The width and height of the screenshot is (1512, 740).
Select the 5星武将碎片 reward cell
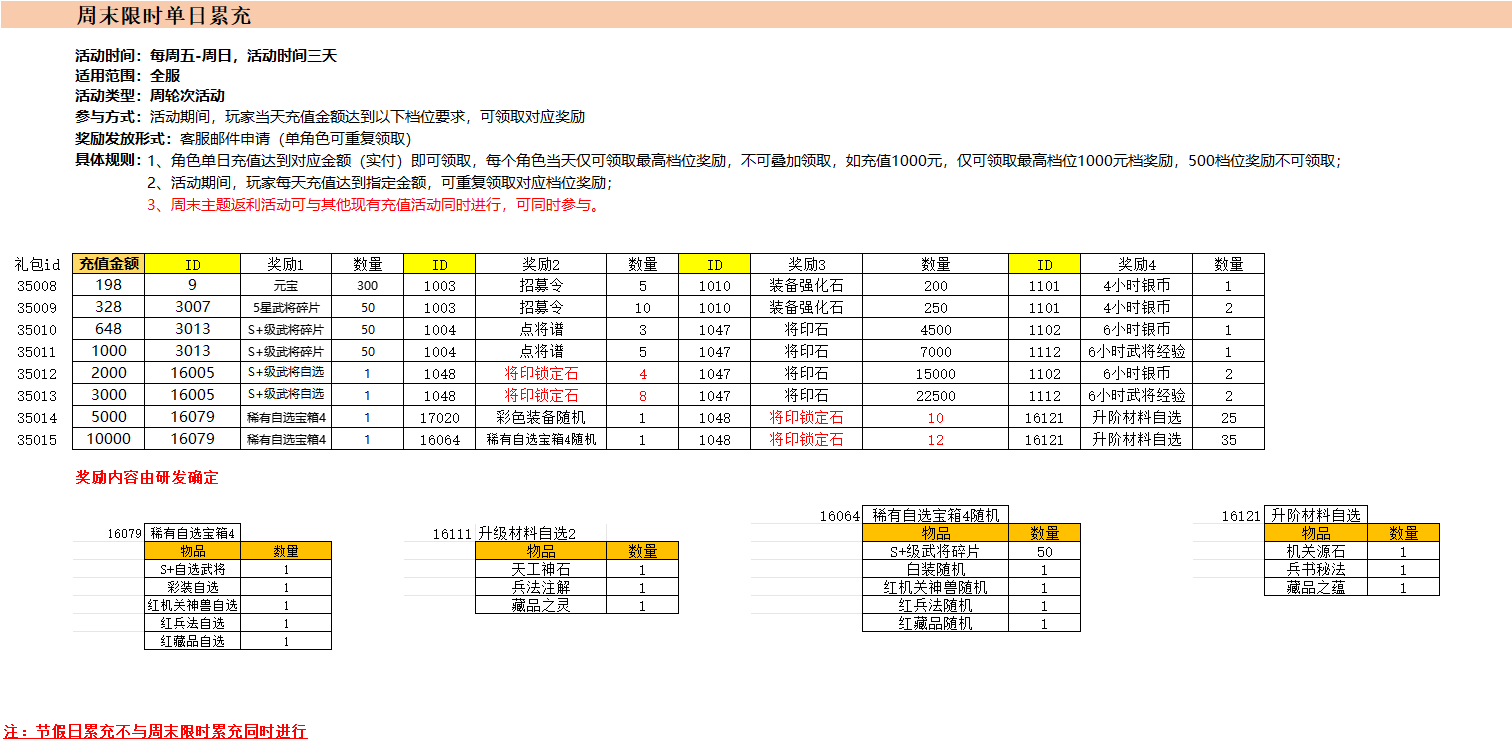[x=285, y=308]
